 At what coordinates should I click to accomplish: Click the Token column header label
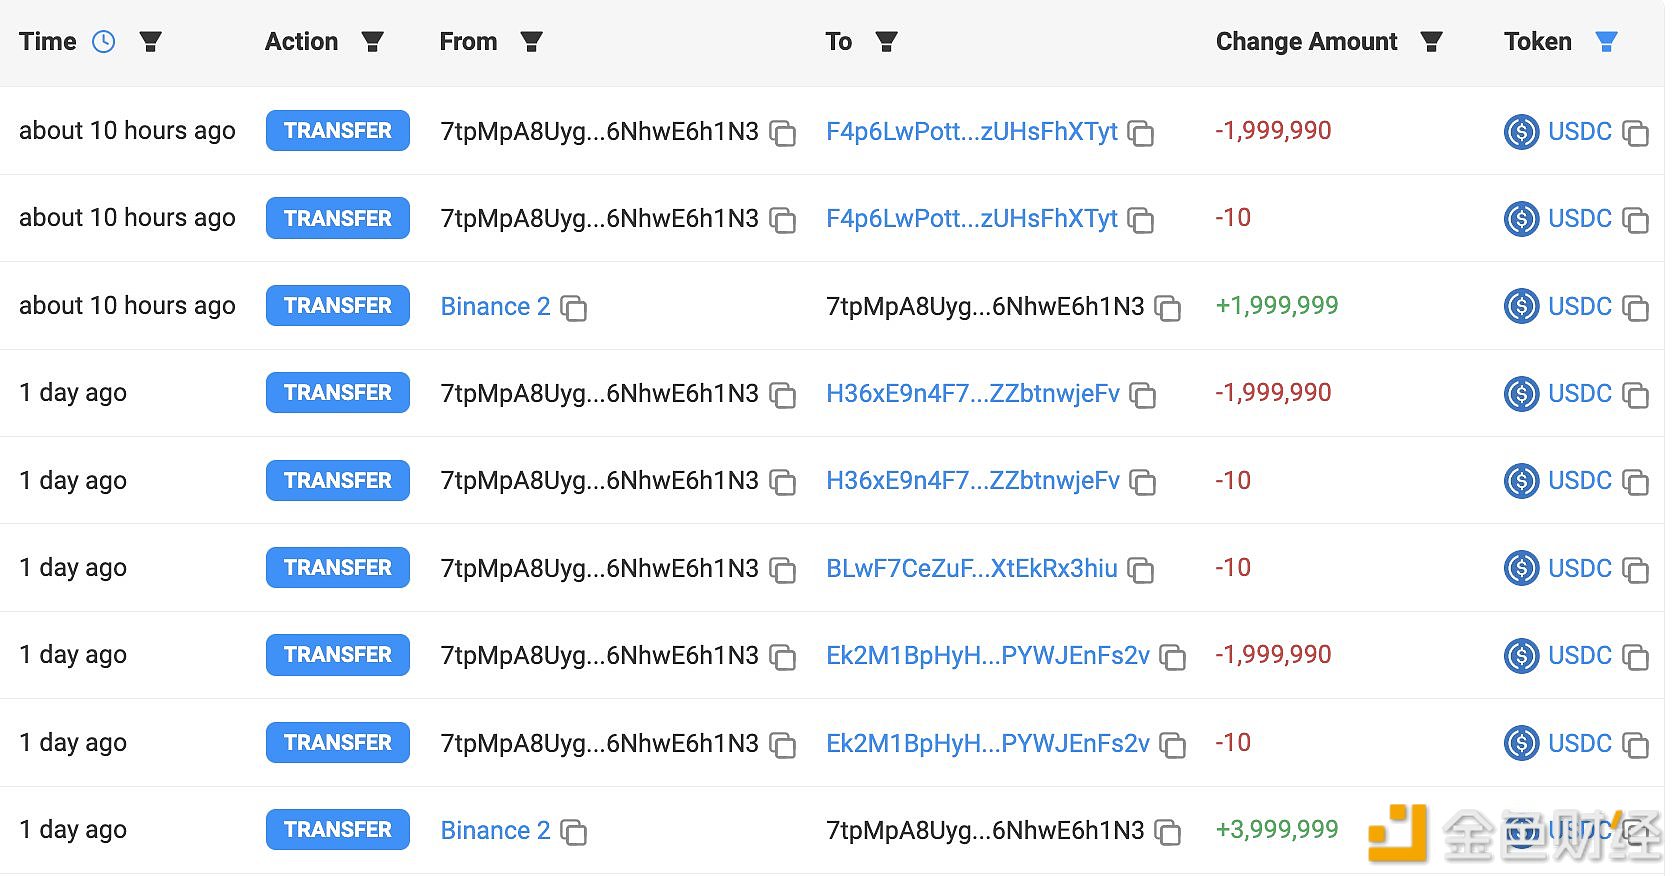(x=1538, y=42)
